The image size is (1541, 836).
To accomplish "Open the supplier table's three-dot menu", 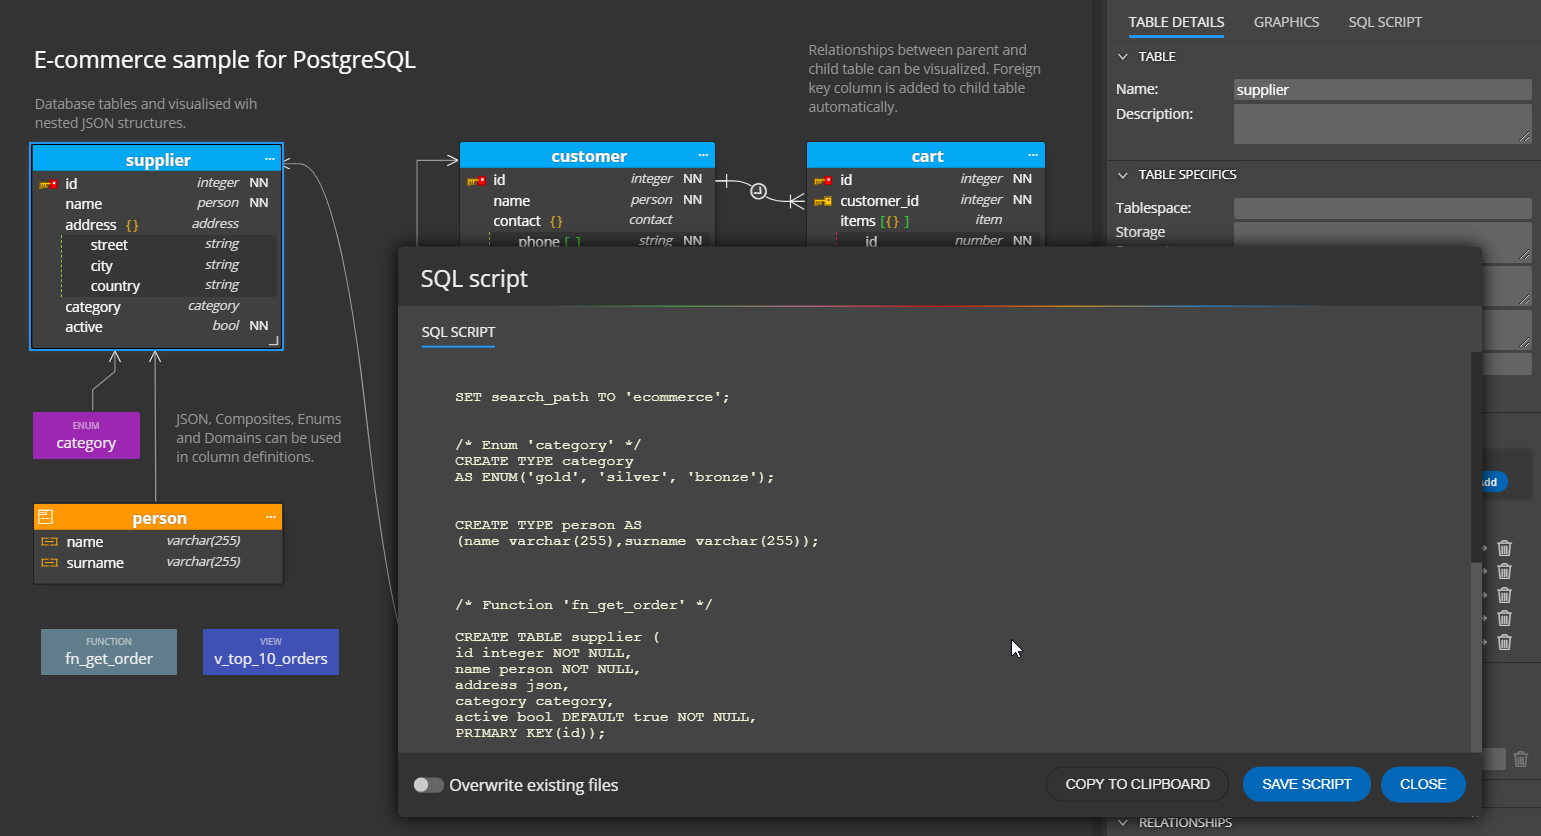I will click(270, 160).
